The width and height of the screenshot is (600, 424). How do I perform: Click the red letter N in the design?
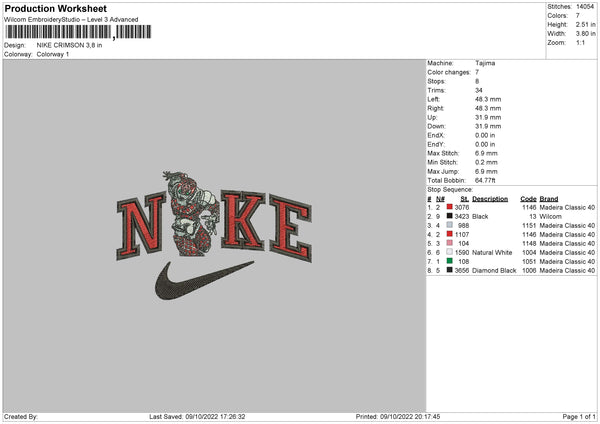[x=141, y=226]
